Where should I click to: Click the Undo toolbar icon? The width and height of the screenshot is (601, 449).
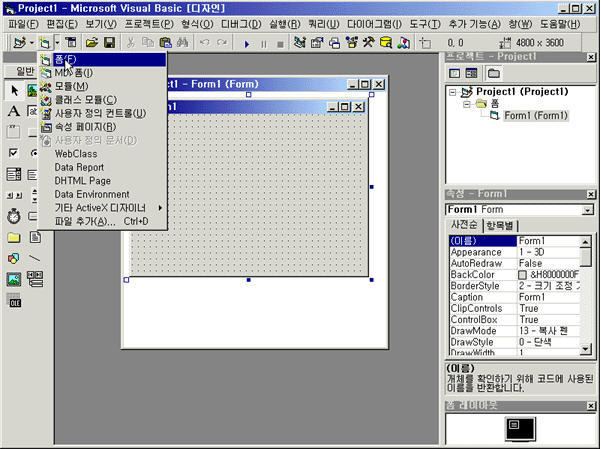(204, 43)
